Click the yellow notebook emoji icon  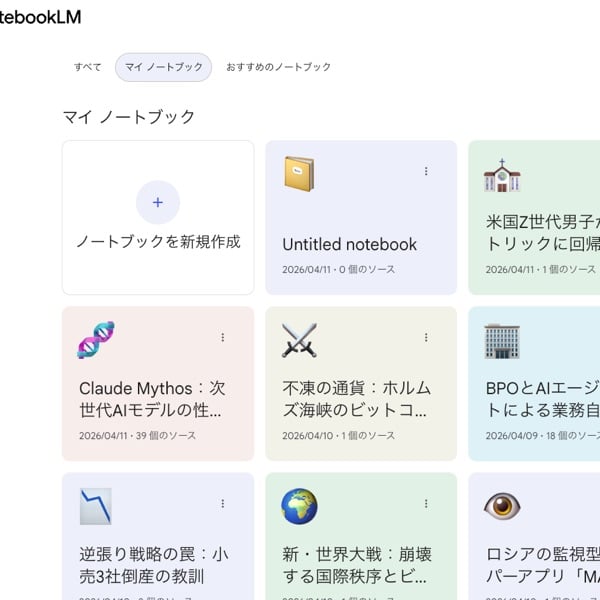click(x=298, y=174)
